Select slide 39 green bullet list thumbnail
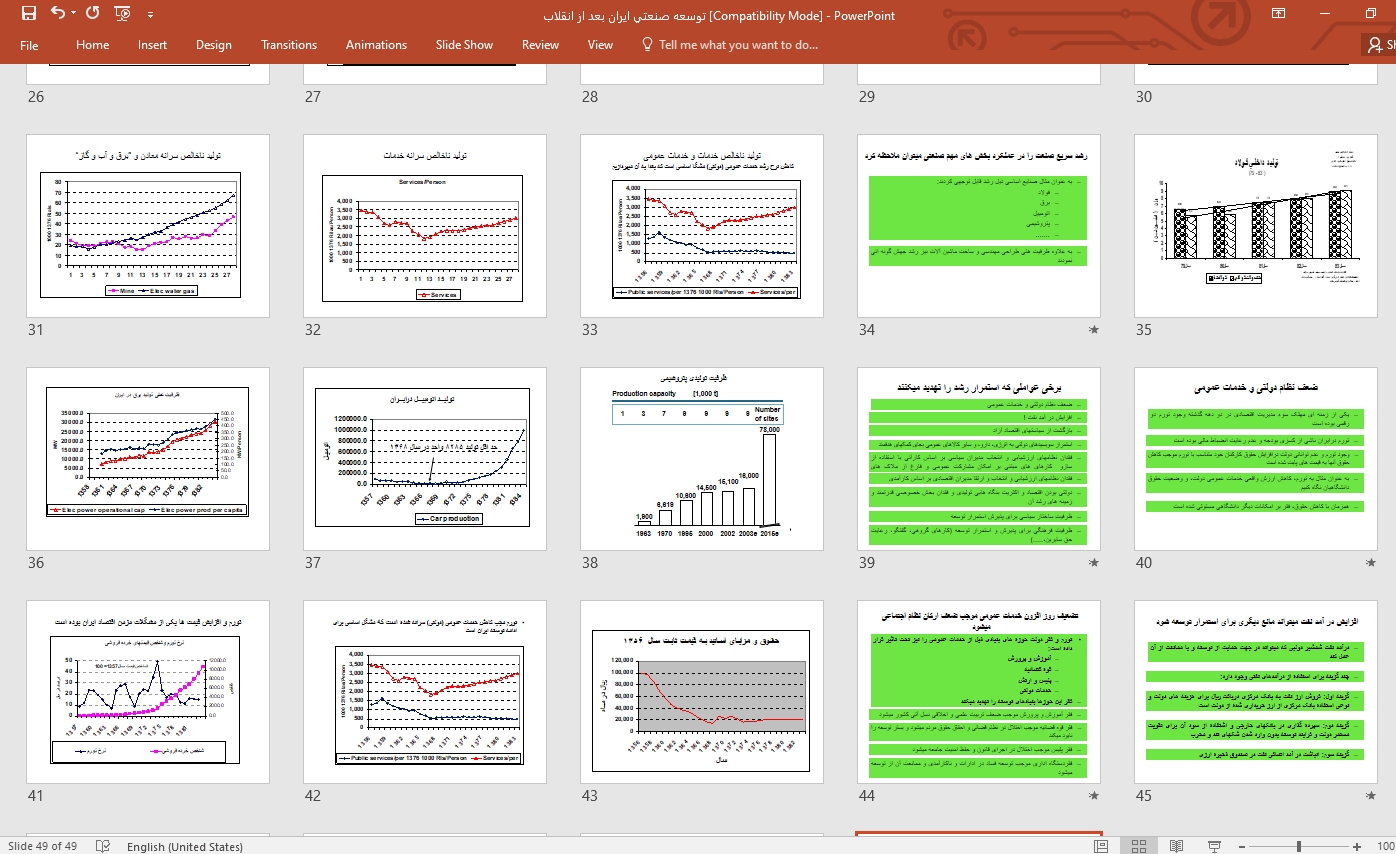 coord(979,459)
